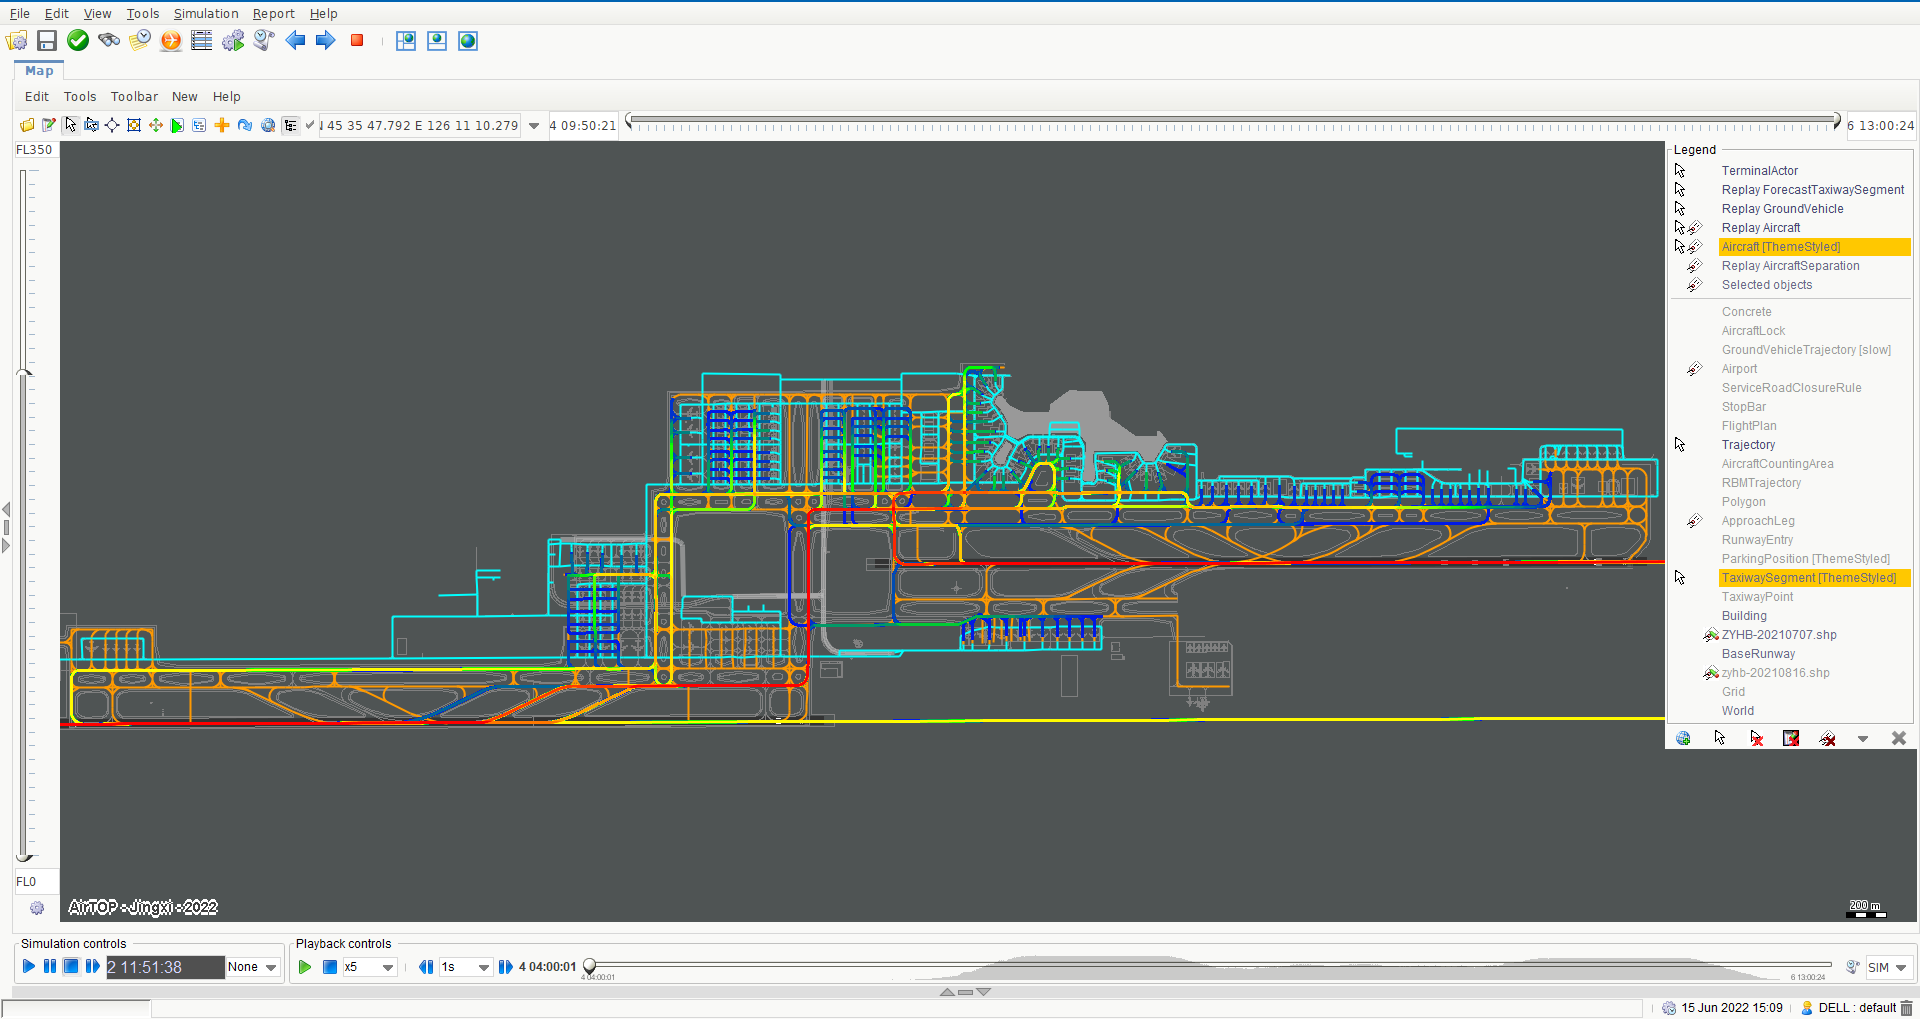Open the Simulation menu

206,13
